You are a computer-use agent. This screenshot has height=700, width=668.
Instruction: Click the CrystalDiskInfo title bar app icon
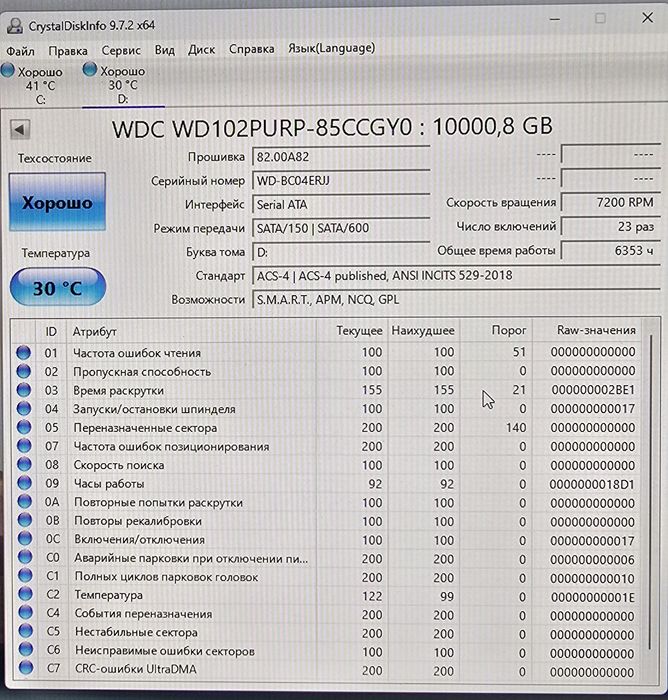coord(14,26)
